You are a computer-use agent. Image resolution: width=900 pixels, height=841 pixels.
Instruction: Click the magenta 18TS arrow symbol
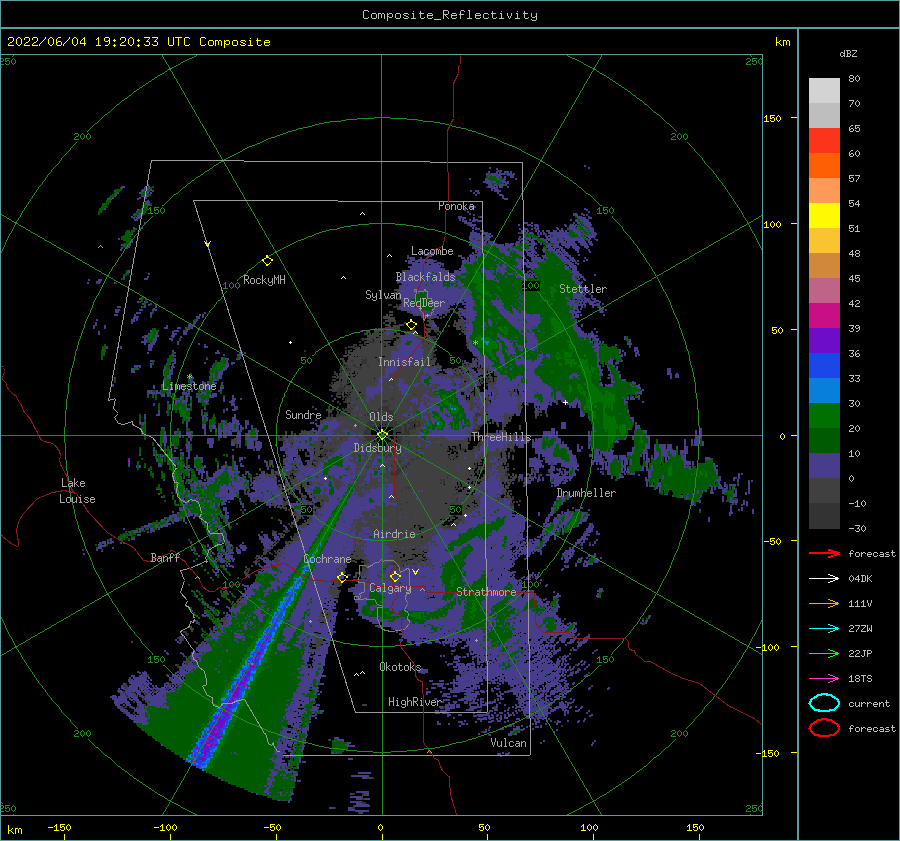824,679
